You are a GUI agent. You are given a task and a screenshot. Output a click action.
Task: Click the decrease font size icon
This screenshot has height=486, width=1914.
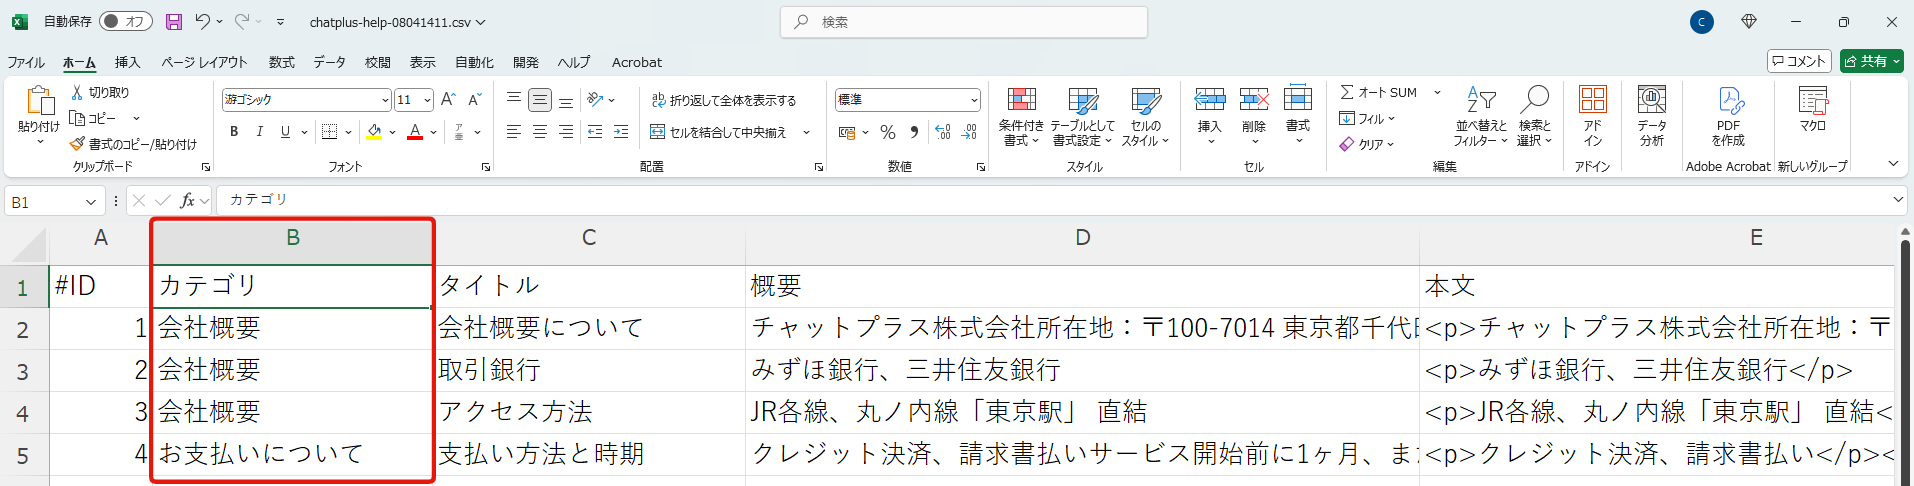tap(475, 99)
